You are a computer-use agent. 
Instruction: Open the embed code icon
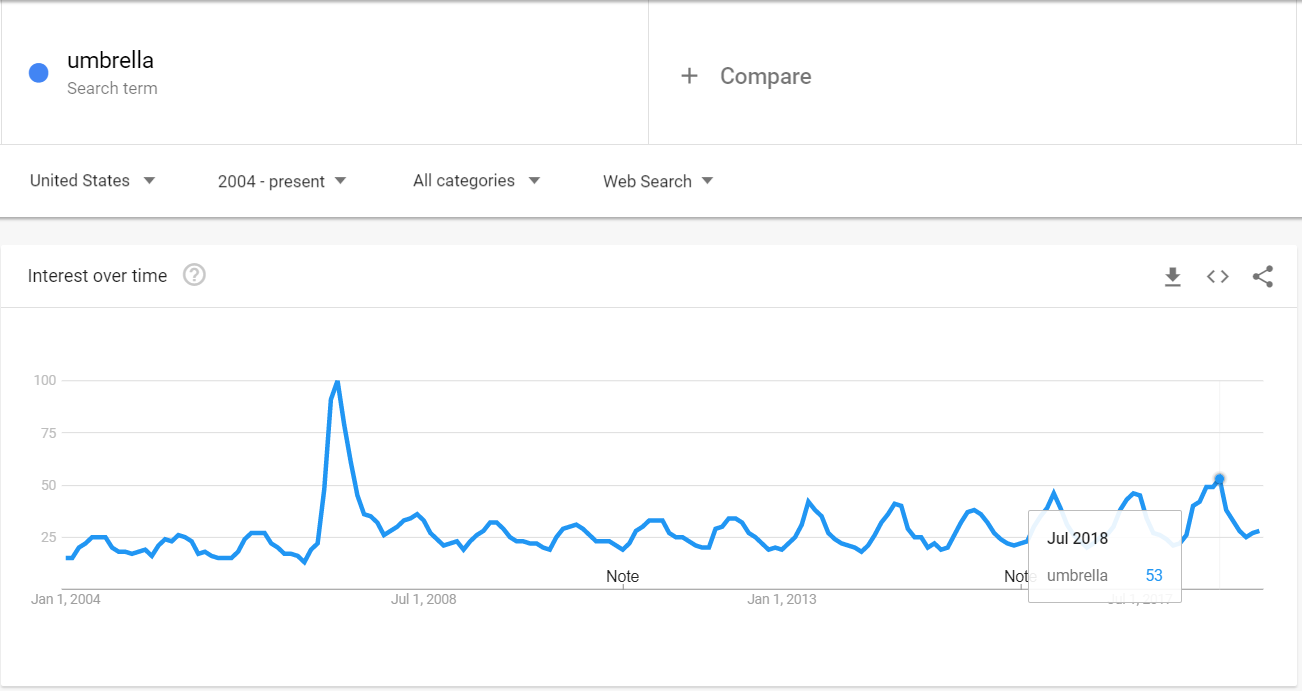tap(1217, 277)
